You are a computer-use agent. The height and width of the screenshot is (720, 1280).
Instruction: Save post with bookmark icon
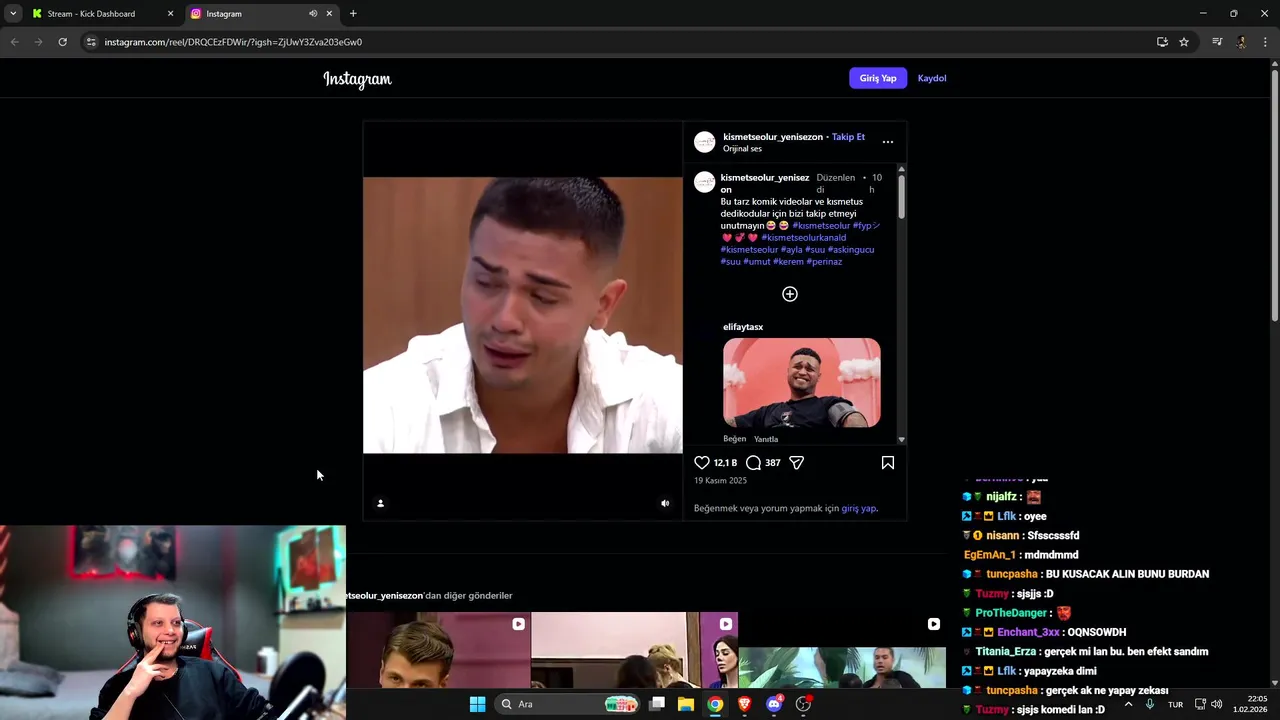(888, 463)
